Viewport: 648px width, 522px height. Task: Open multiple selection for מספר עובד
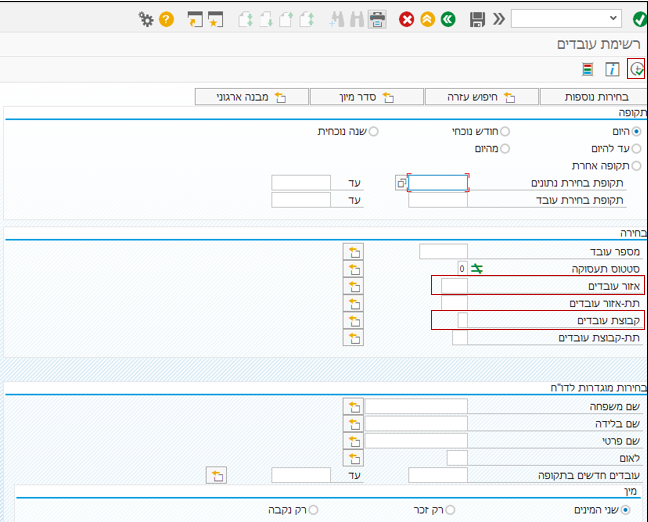point(353,252)
